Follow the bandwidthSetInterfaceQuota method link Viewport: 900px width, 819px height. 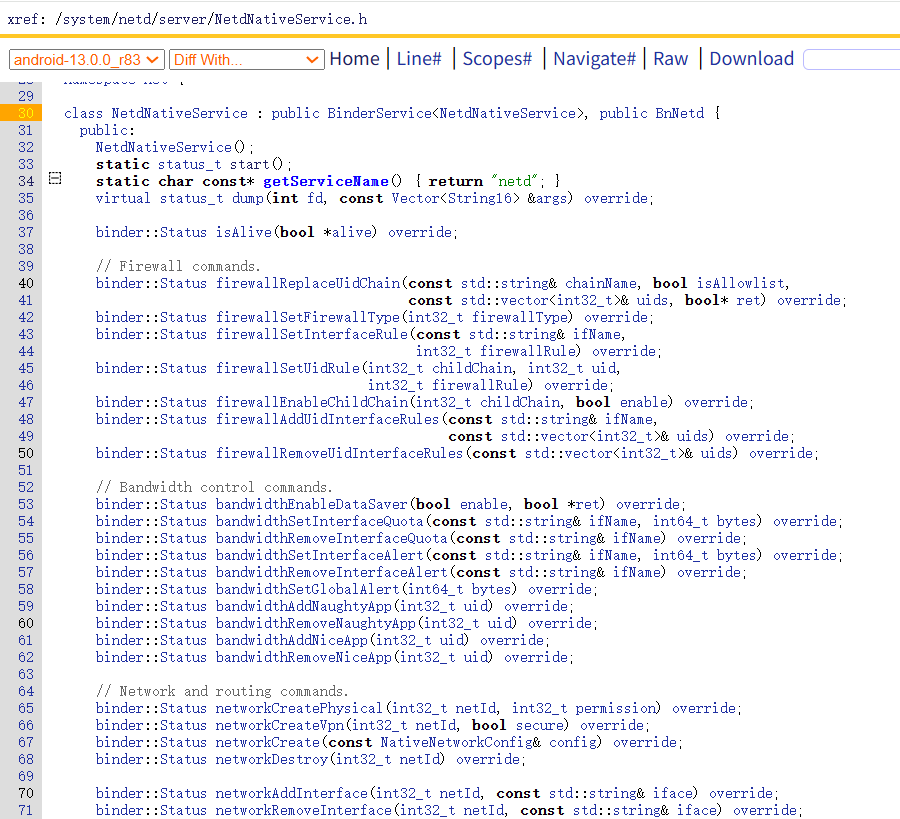320,521
